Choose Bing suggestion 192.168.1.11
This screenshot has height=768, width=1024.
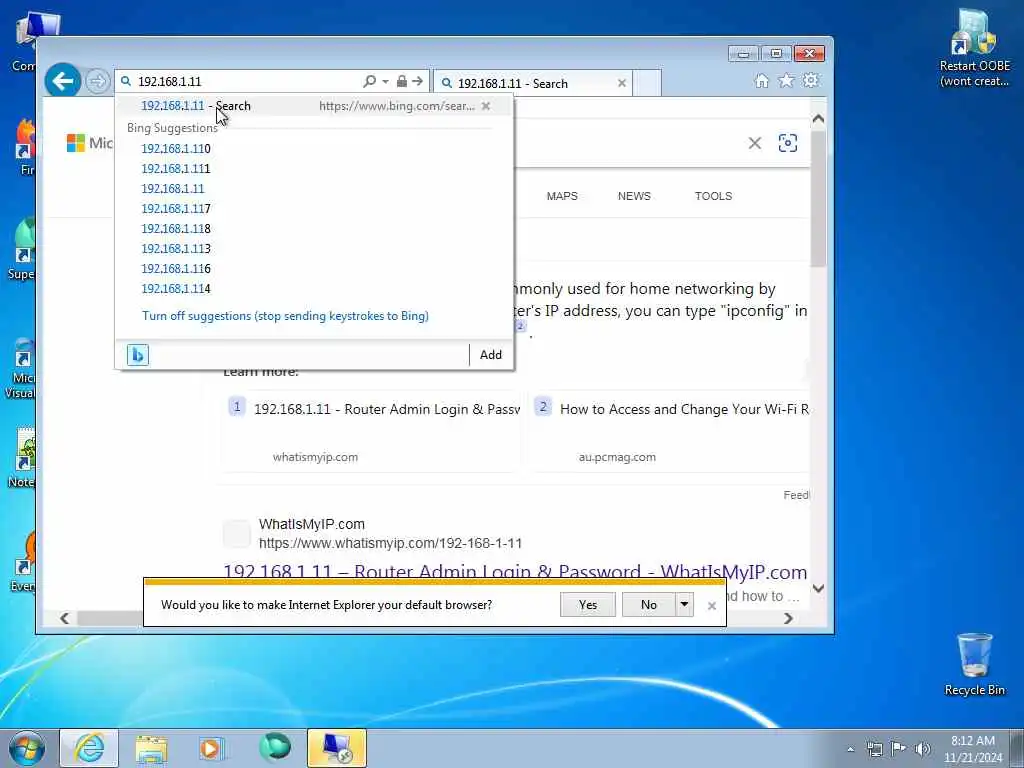coord(172,189)
